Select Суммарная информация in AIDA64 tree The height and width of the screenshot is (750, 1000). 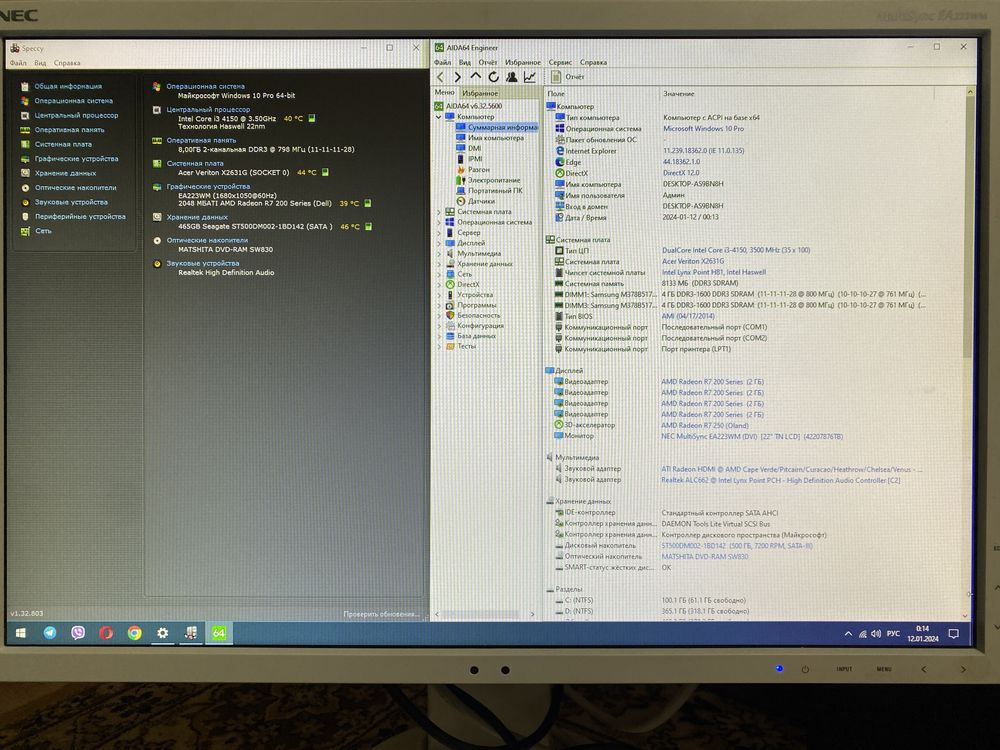point(497,128)
